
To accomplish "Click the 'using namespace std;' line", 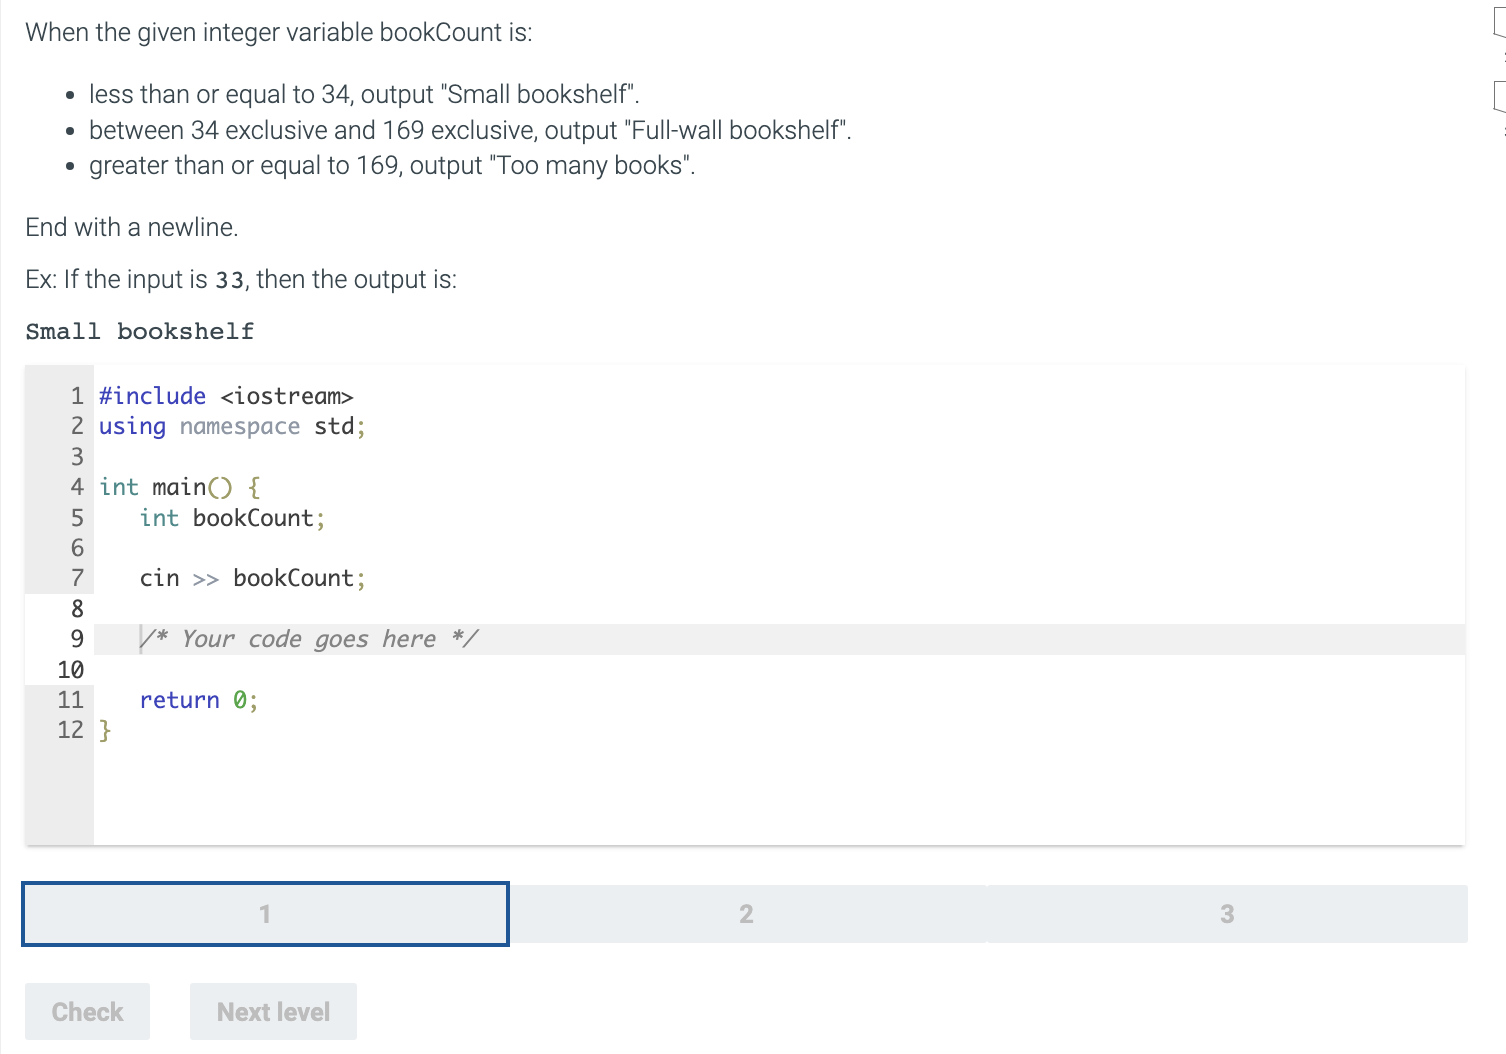I will click(x=232, y=427).
